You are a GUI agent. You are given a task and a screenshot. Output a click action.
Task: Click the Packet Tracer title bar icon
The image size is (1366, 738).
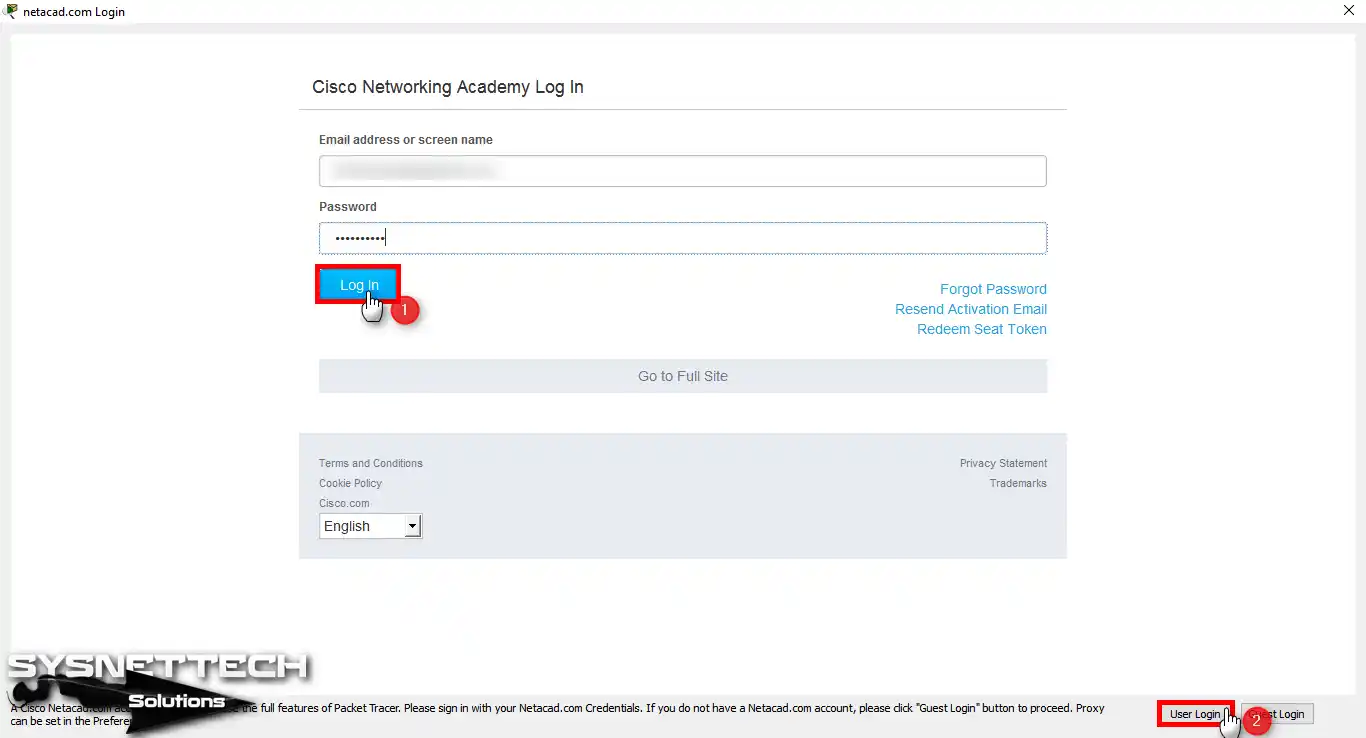coord(11,12)
